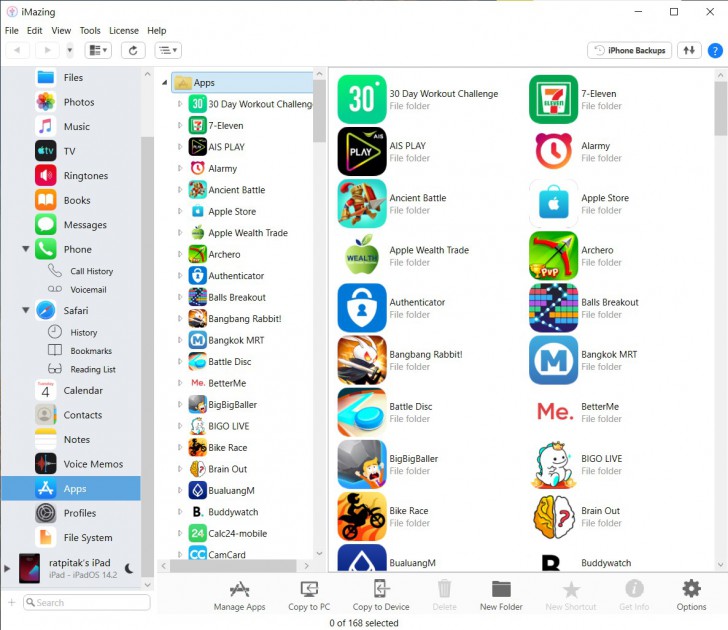Open Photos section in sidebar
The image size is (728, 630).
tap(78, 102)
